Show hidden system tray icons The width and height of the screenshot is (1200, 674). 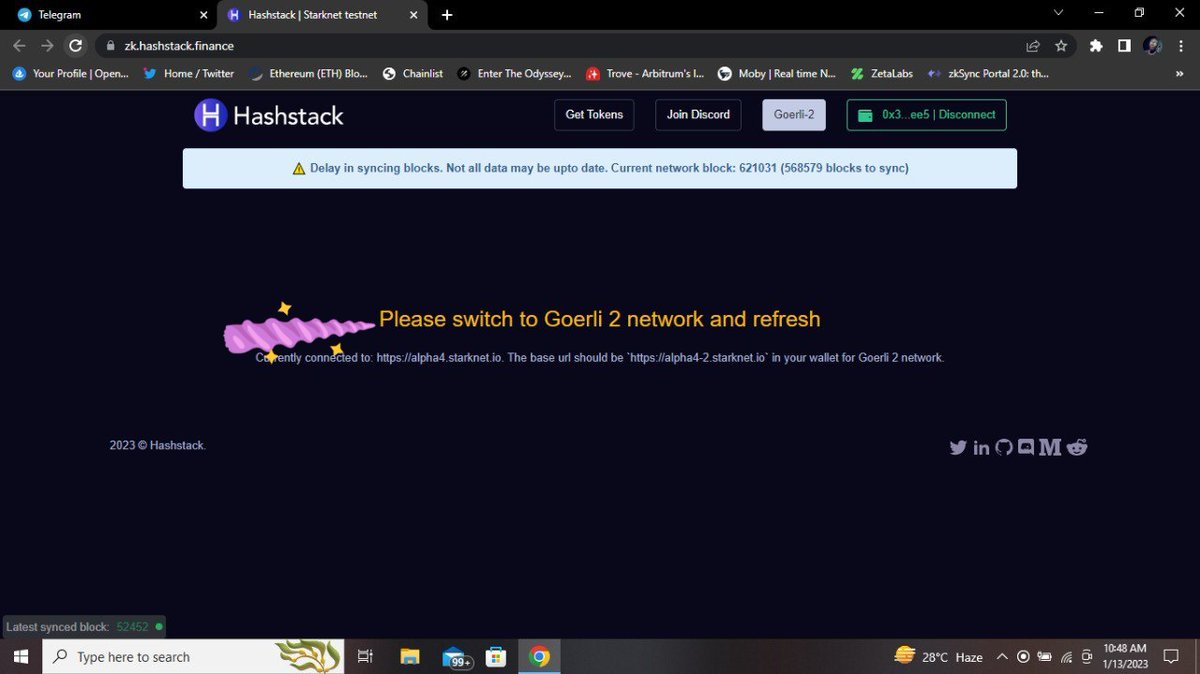point(1002,657)
